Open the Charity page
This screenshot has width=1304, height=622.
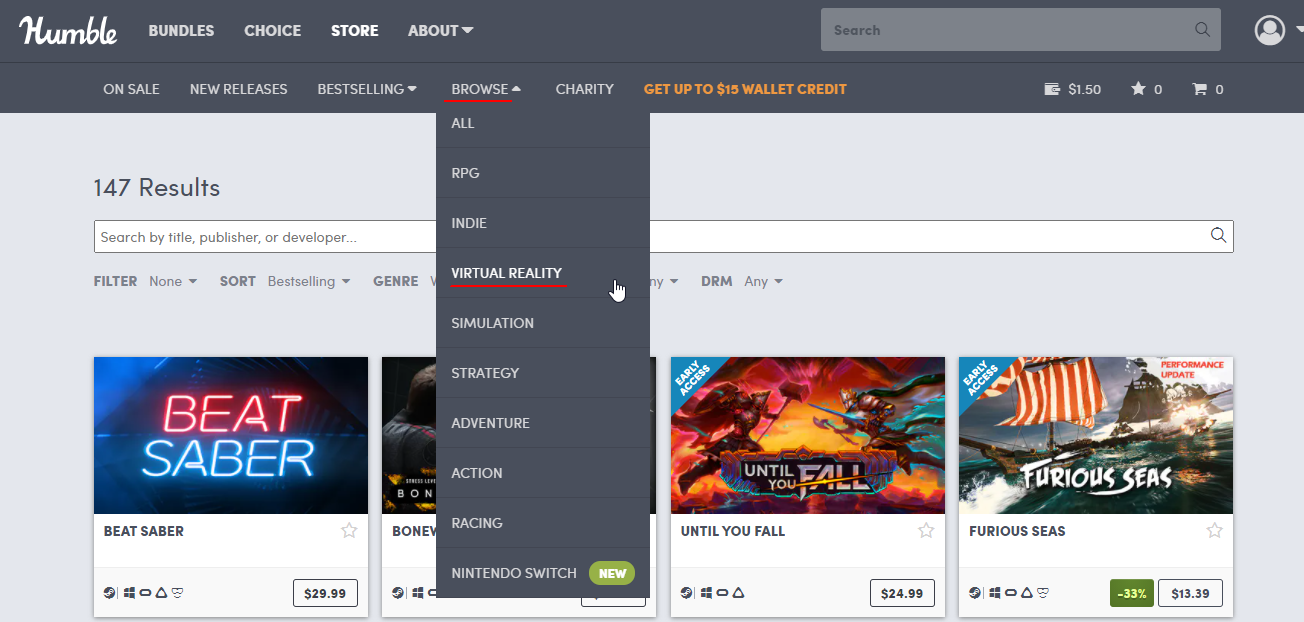585,89
